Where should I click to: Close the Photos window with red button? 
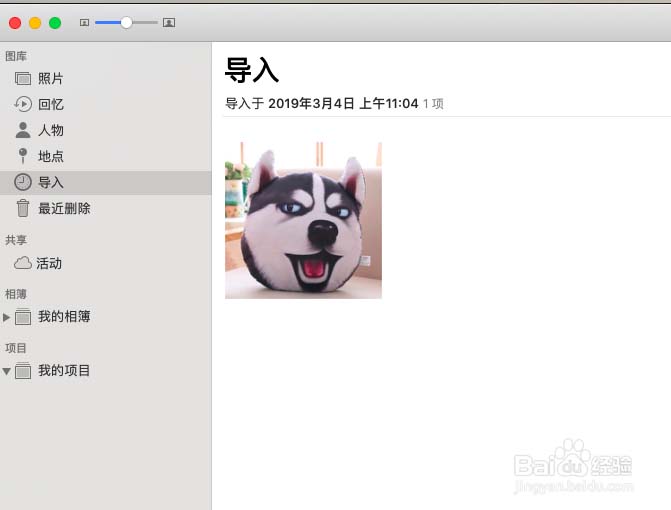click(x=15, y=23)
